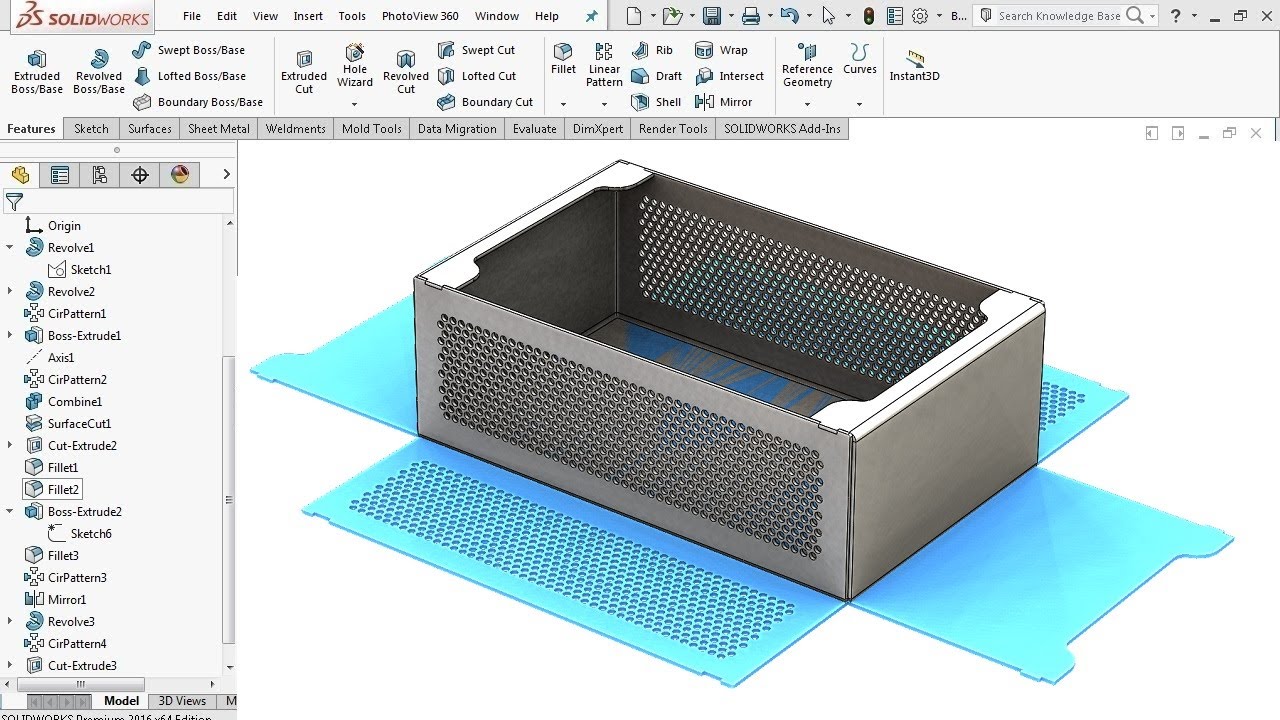Collapse the Revolve1 feature node
Viewport: 1280px width, 720px height.
tap(10, 247)
